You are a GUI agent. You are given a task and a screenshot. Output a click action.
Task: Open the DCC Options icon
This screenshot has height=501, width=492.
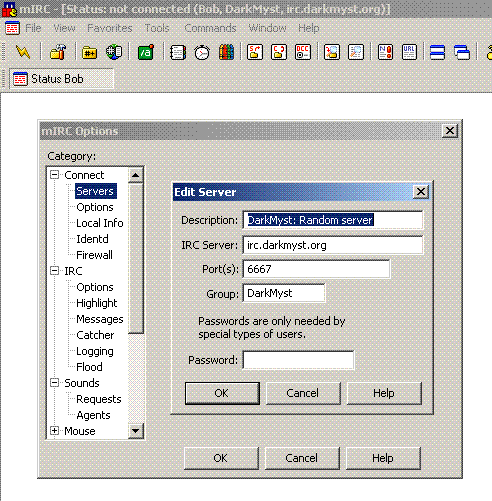303,52
